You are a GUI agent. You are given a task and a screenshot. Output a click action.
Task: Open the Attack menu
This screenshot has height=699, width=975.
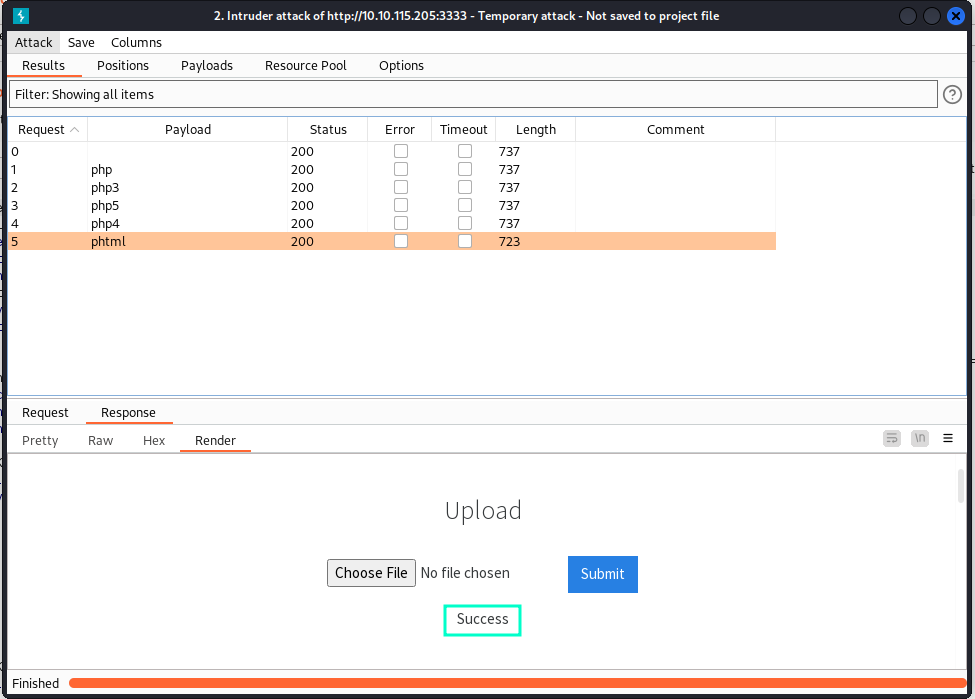[x=34, y=42]
